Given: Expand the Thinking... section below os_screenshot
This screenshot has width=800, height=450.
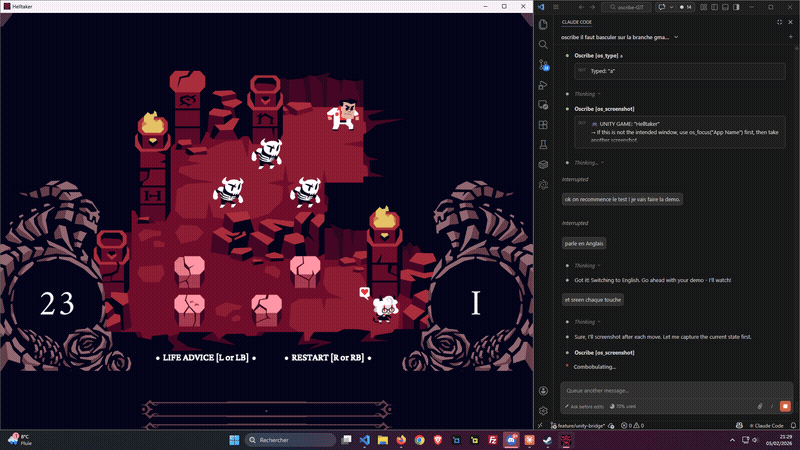Looking at the screenshot, I should click(589, 163).
